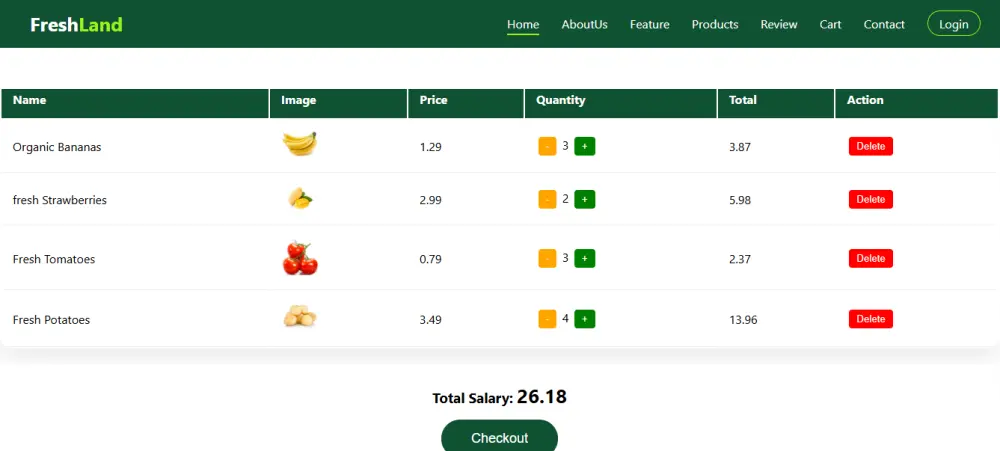Click the price 1.29

coord(430,147)
